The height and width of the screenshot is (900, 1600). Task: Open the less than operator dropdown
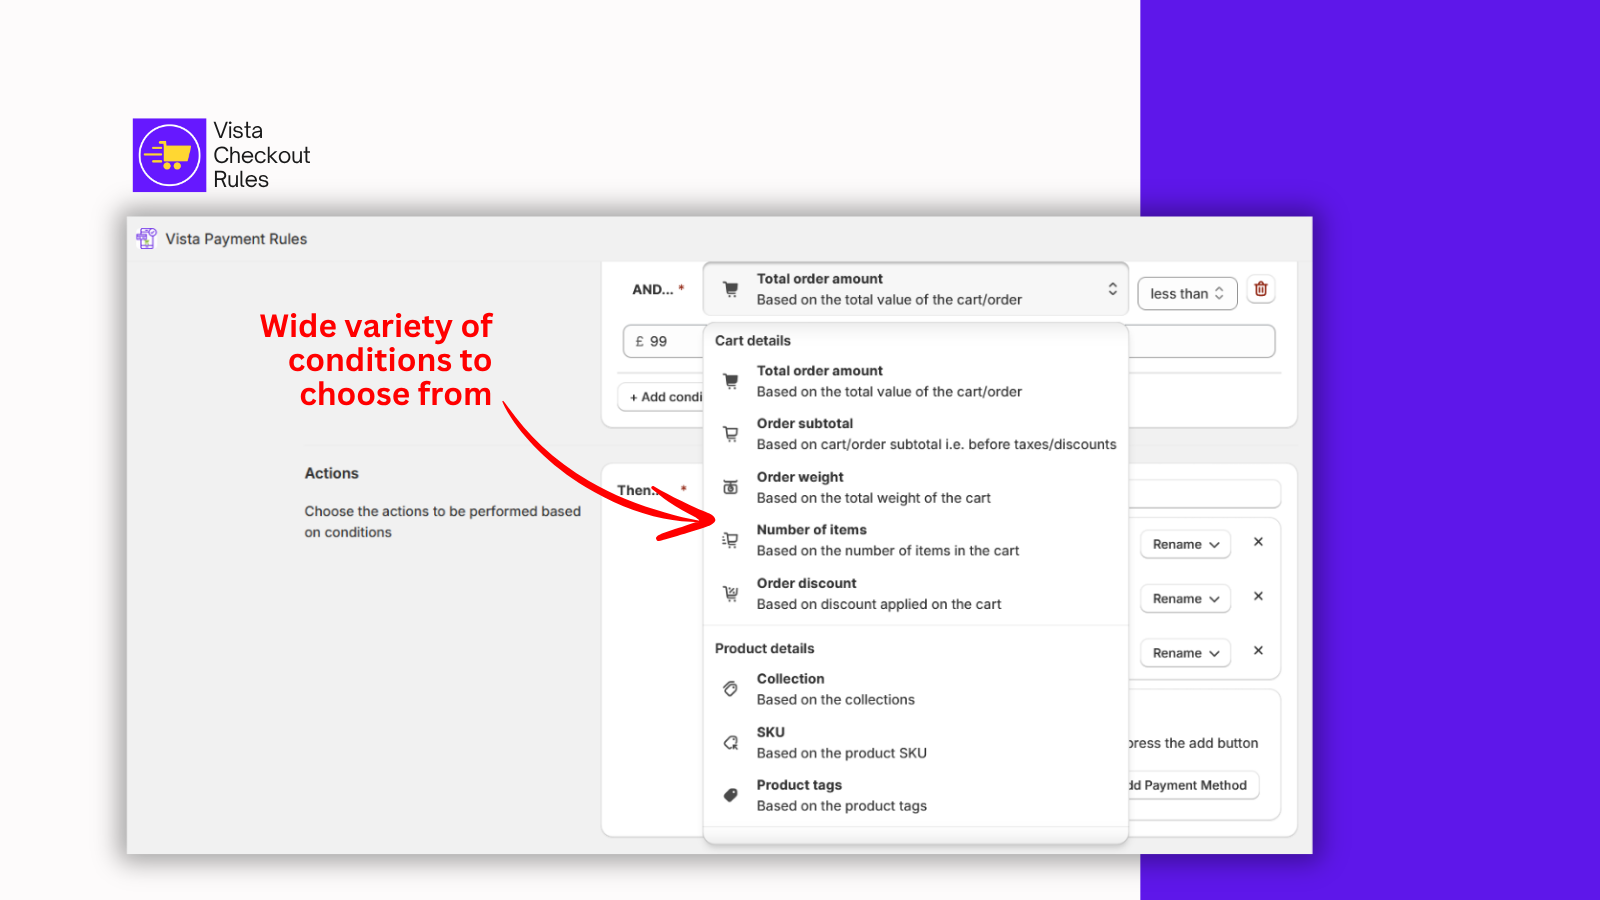pos(1187,293)
